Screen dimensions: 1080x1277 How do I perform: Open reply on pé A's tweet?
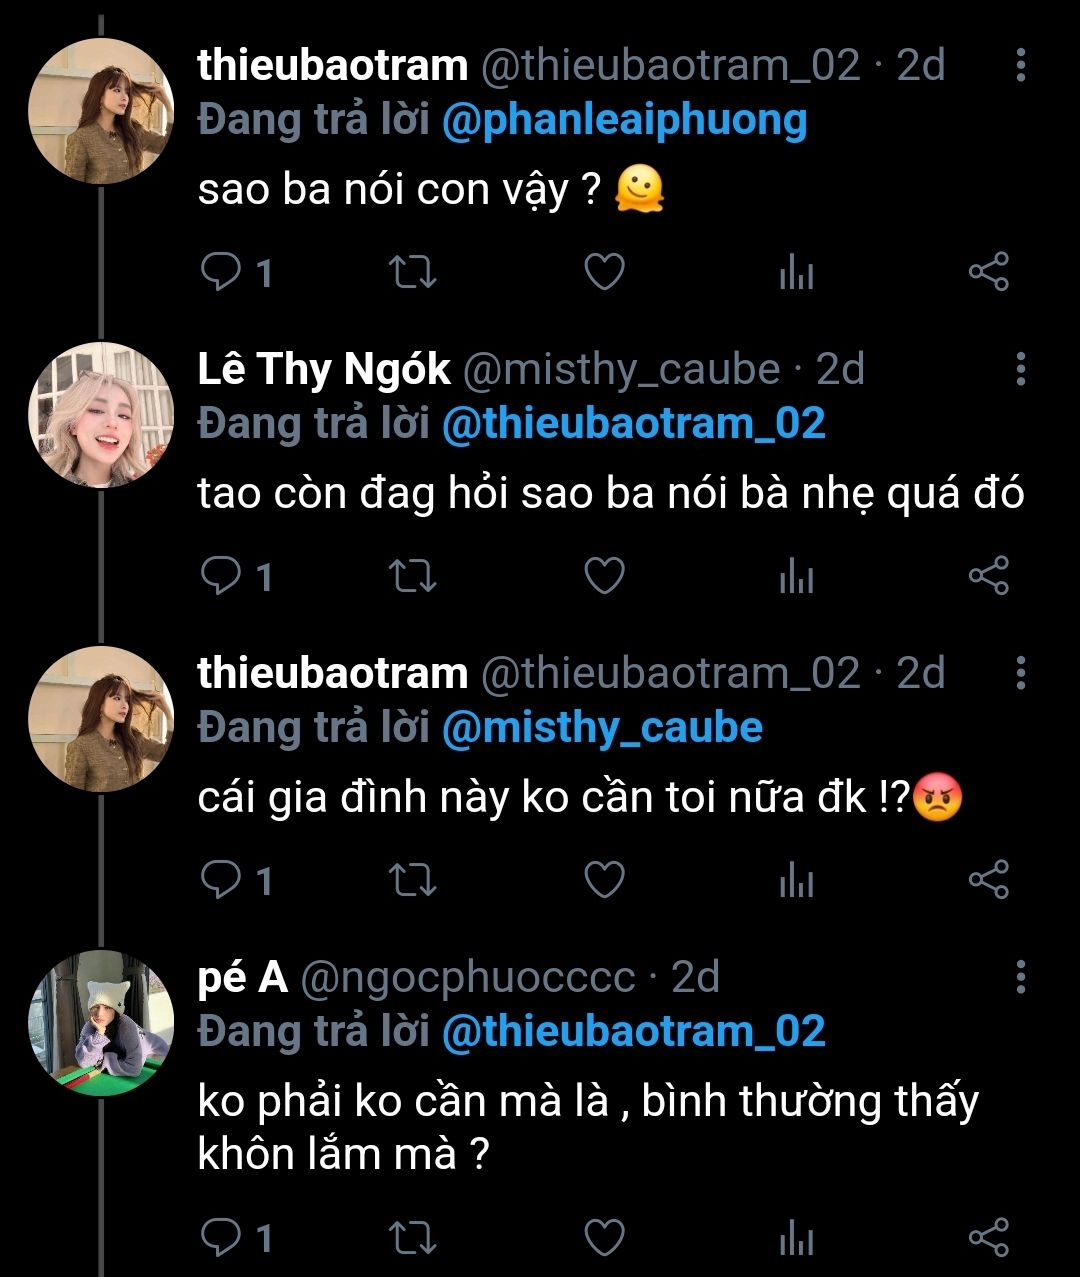click(x=222, y=1238)
